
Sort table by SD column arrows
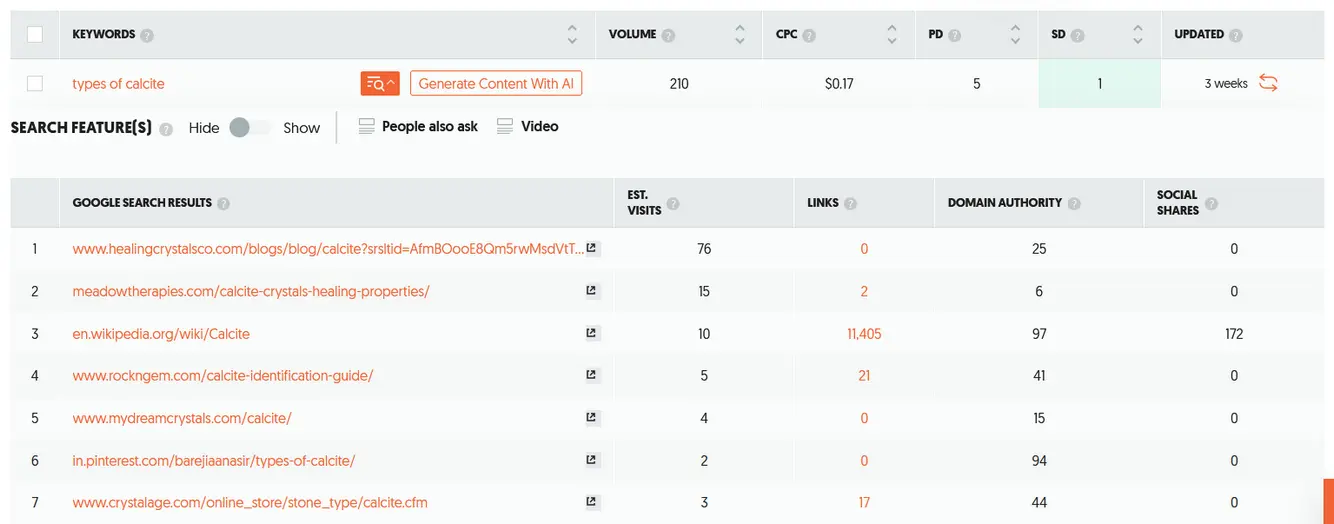click(1137, 34)
